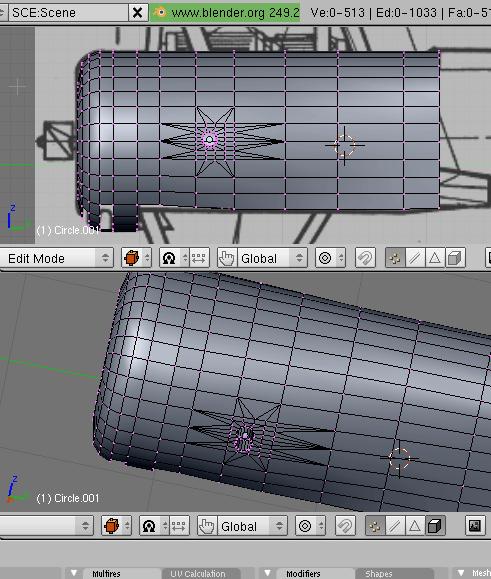Screen dimensions: 491x579
Task: Open the pivot point menu in the upper viewport header
Action: coord(174,258)
